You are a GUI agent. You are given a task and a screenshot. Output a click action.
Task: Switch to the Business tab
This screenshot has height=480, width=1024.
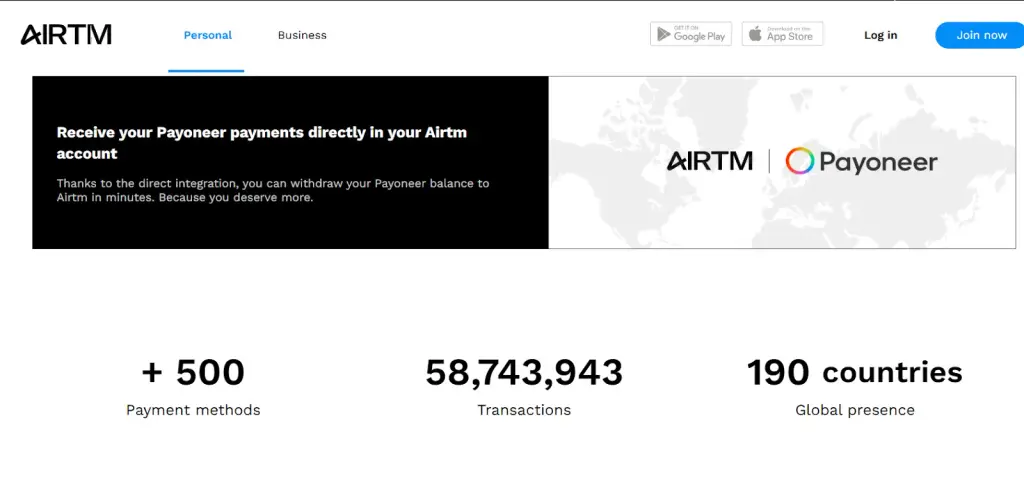pos(302,35)
